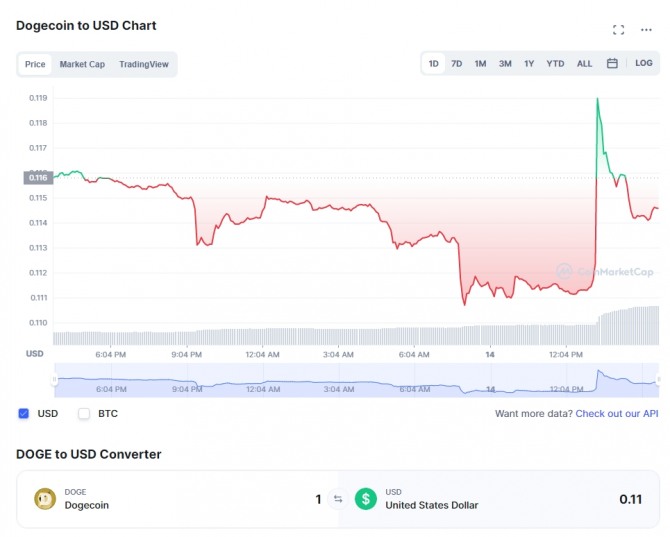Image resolution: width=670 pixels, height=537 pixels.
Task: Click the 0.116 current price label
Action: 38,178
